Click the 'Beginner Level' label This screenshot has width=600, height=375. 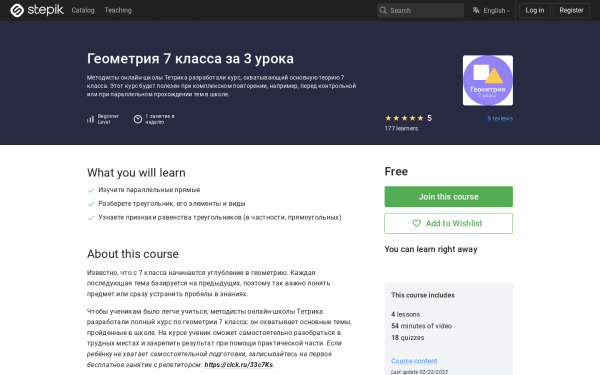(x=108, y=119)
